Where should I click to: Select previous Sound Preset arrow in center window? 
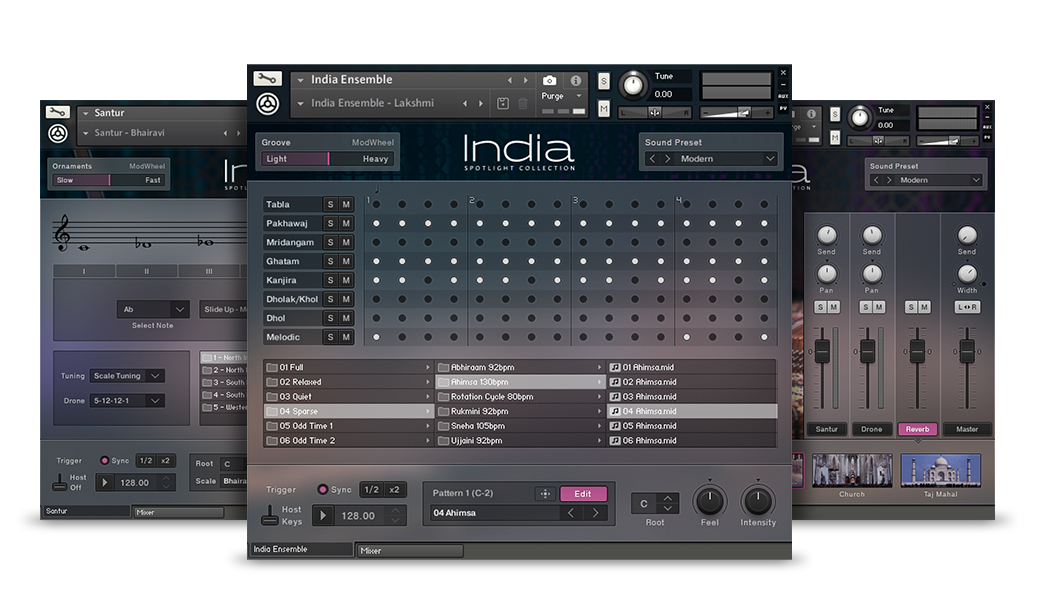pyautogui.click(x=652, y=159)
